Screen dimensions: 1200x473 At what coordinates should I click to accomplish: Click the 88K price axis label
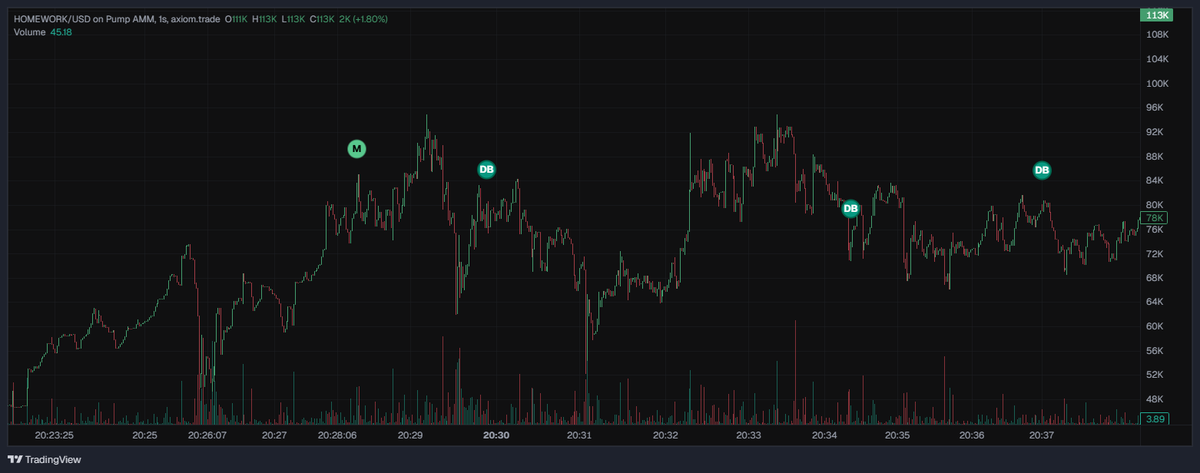[x=1157, y=156]
